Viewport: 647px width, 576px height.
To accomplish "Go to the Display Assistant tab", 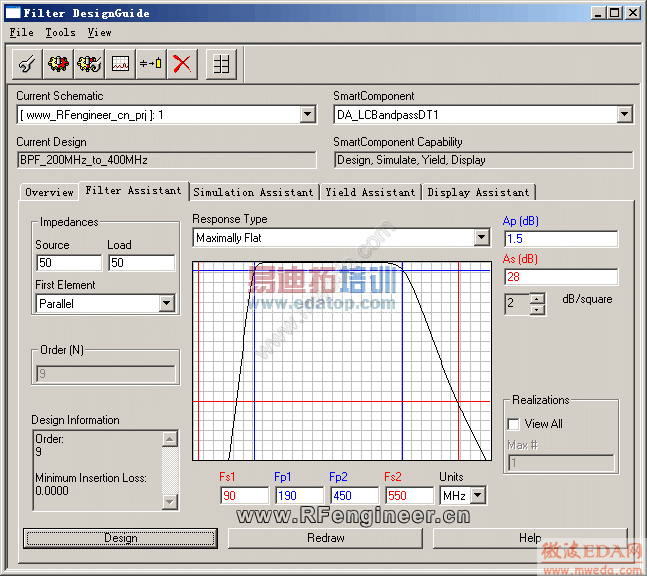I will tap(478, 192).
